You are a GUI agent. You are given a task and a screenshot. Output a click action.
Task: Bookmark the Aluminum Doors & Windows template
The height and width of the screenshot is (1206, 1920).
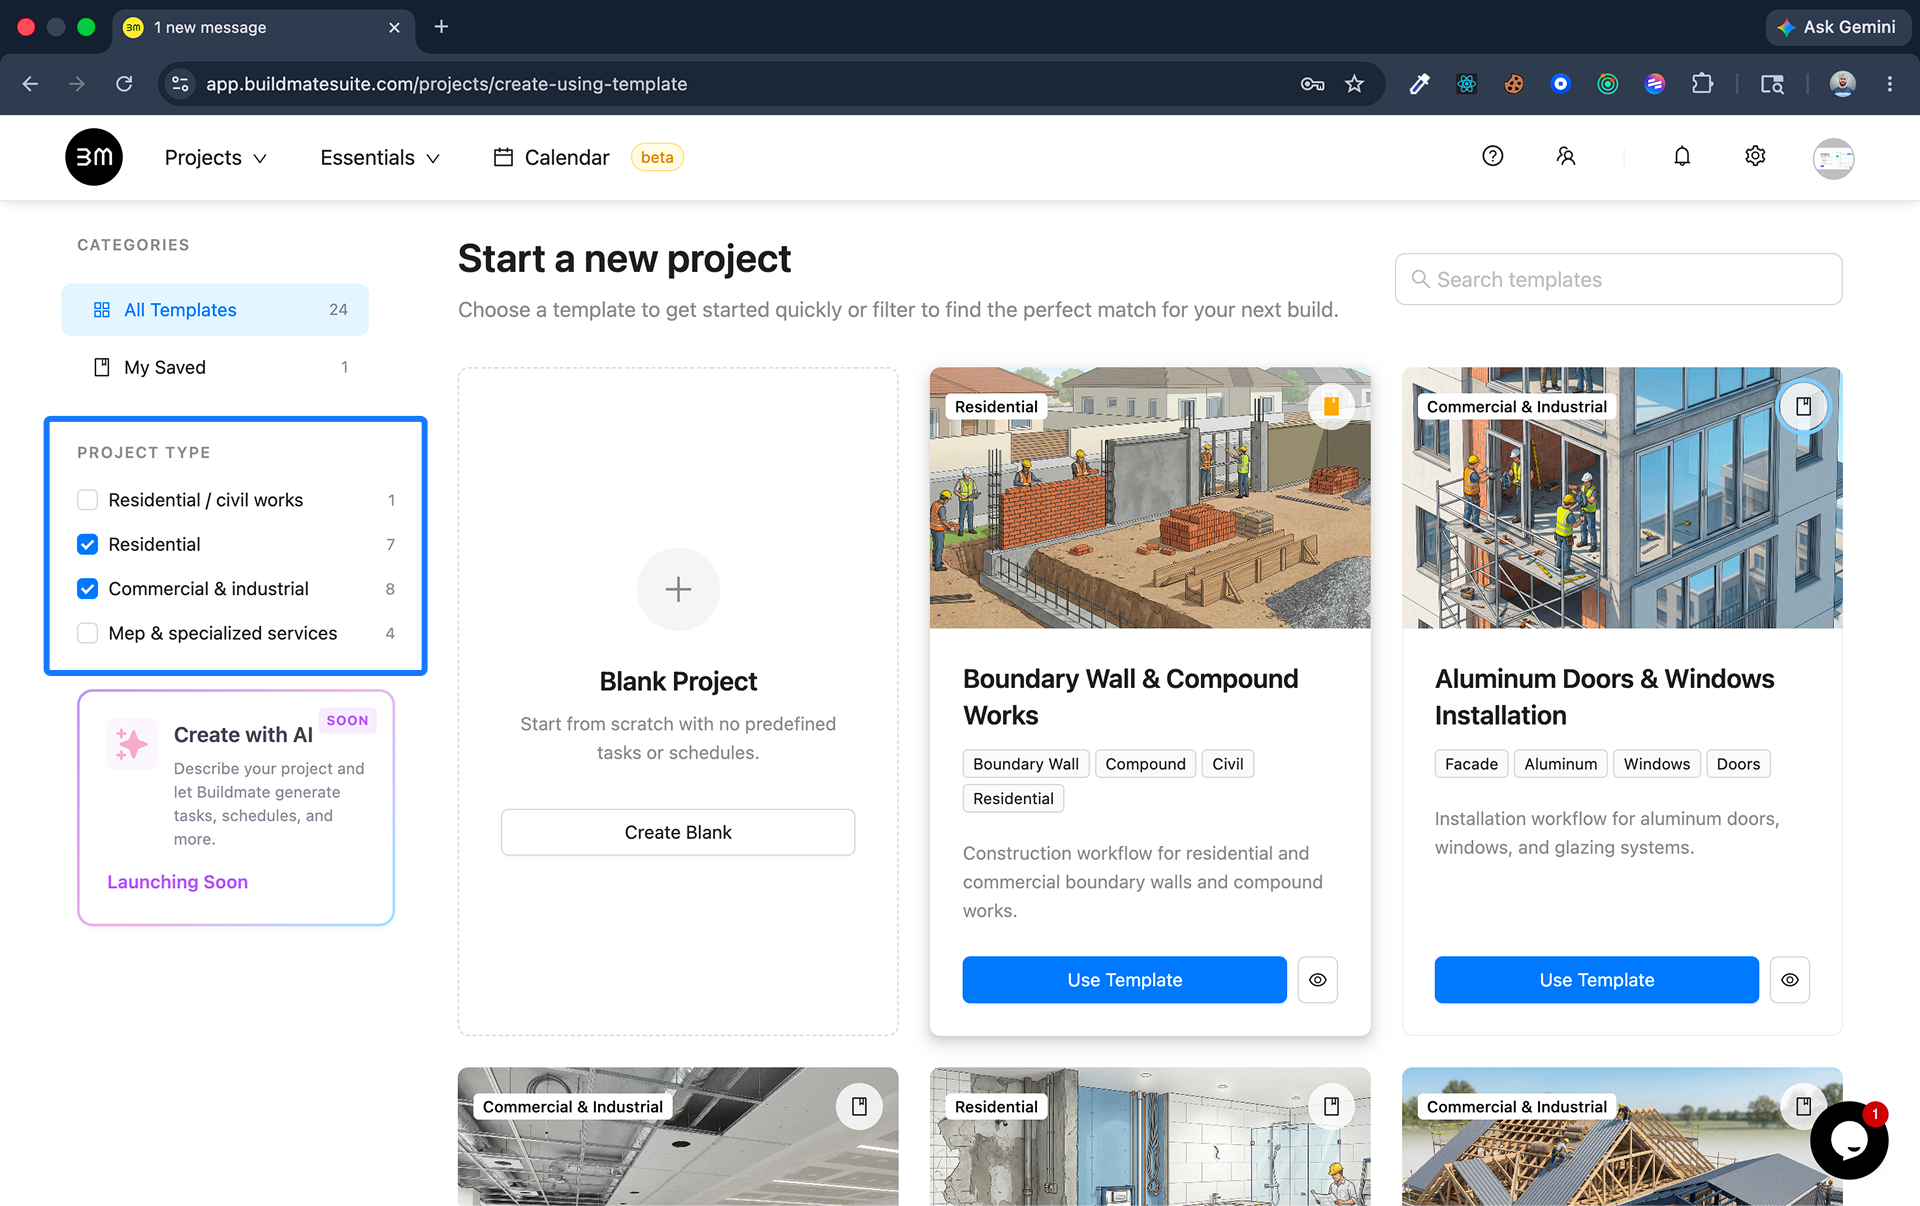(x=1803, y=406)
